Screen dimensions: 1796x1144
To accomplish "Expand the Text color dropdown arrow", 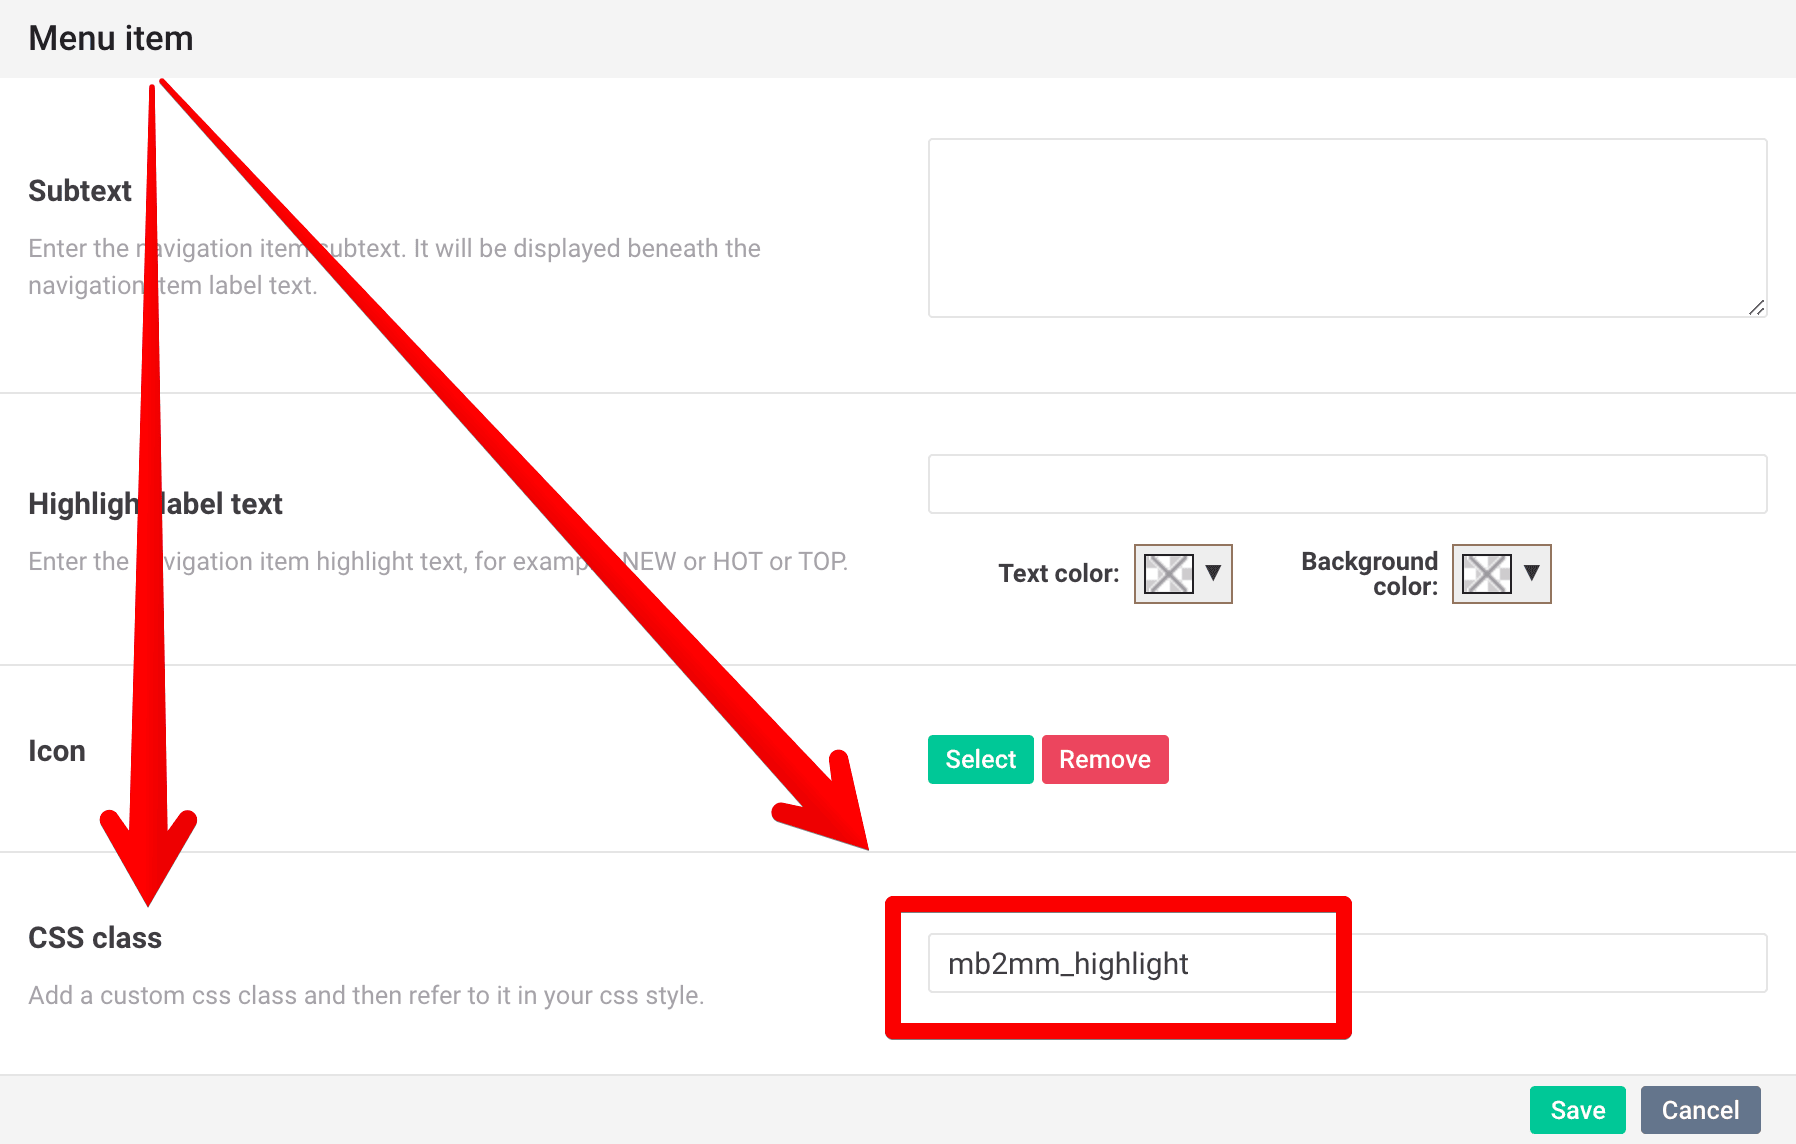I will (1213, 573).
